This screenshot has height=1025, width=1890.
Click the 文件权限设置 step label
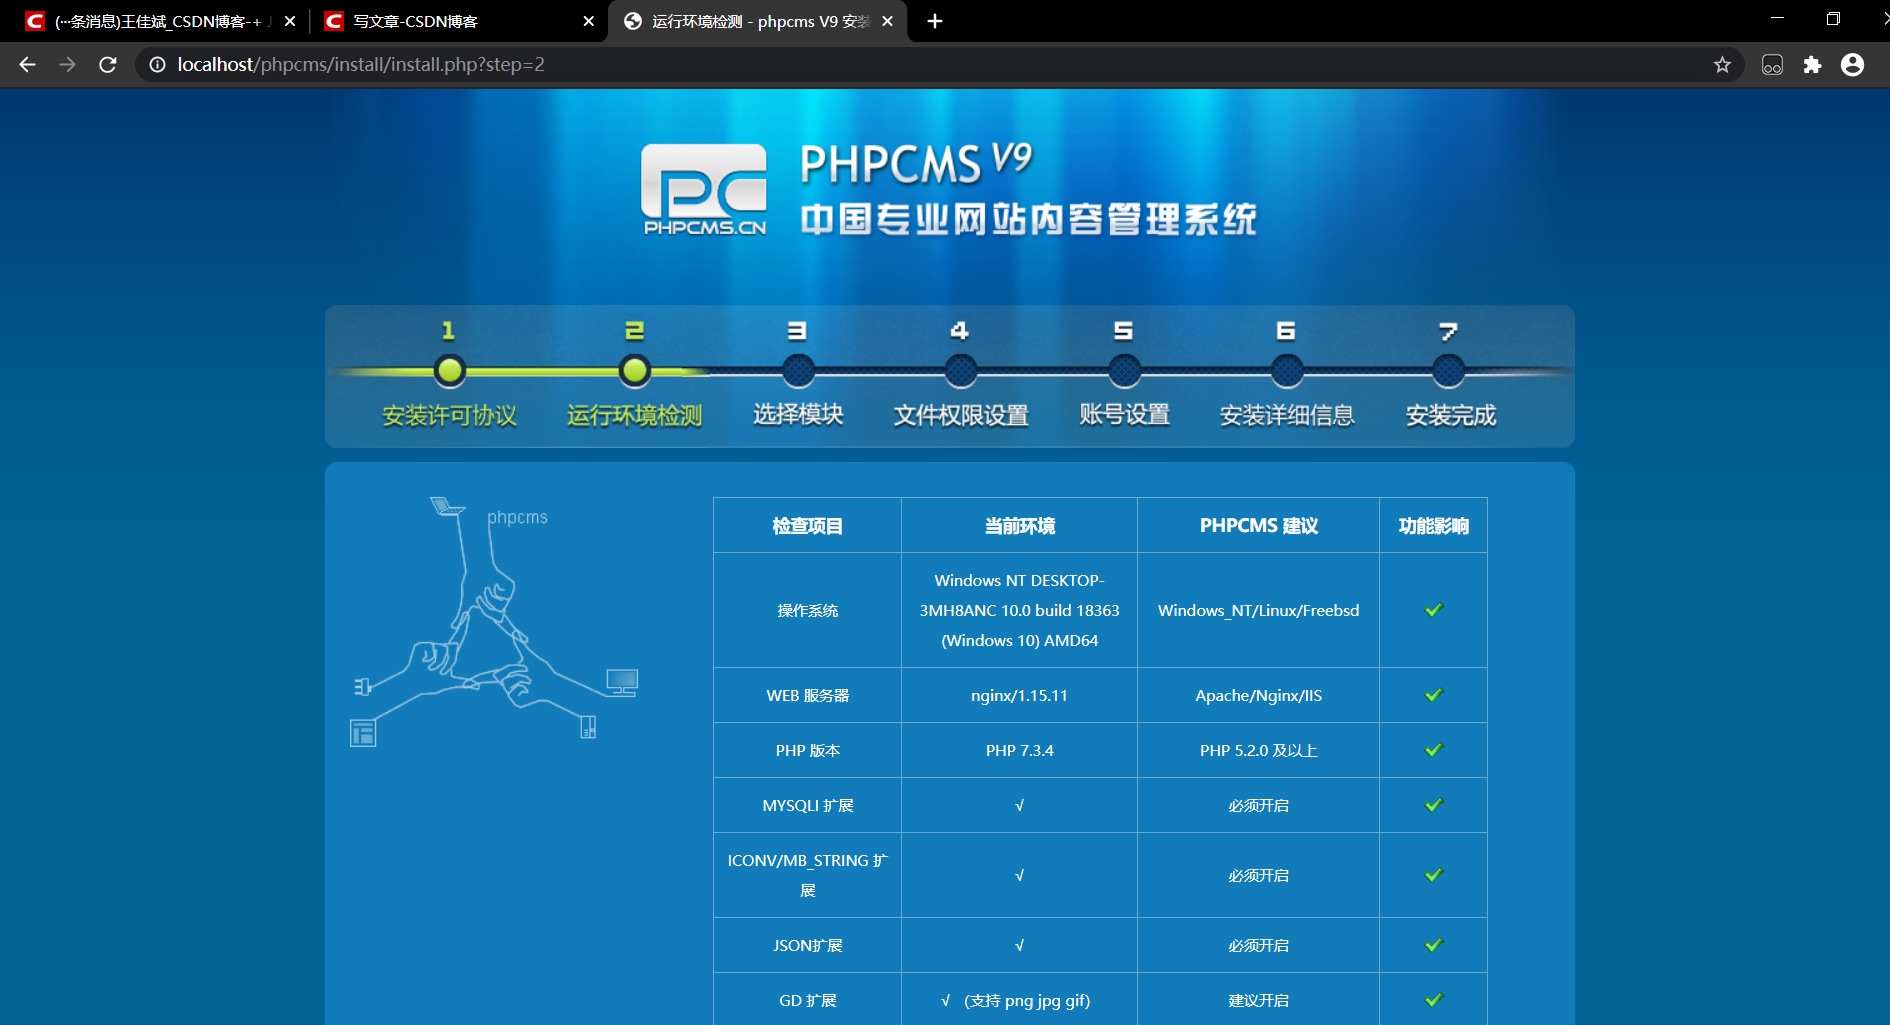pyautogui.click(x=961, y=416)
